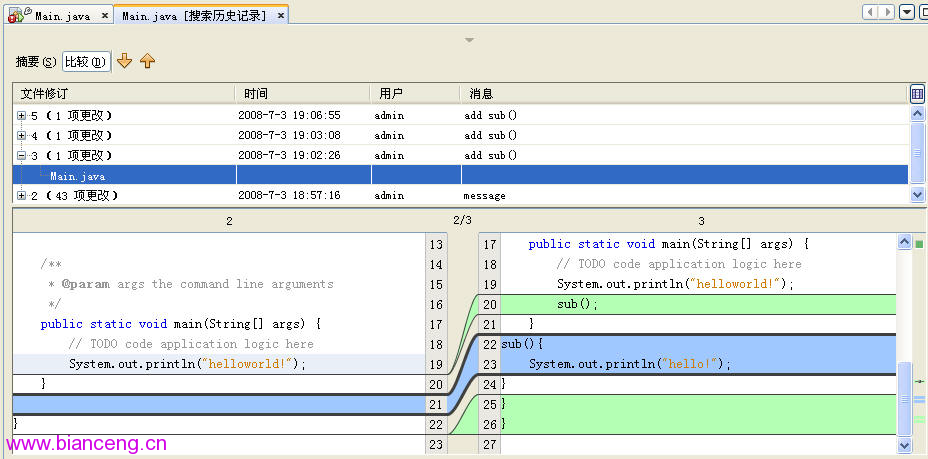Click '// TODO code' comment in right pane
928x459 pixels.
pyautogui.click(x=679, y=264)
